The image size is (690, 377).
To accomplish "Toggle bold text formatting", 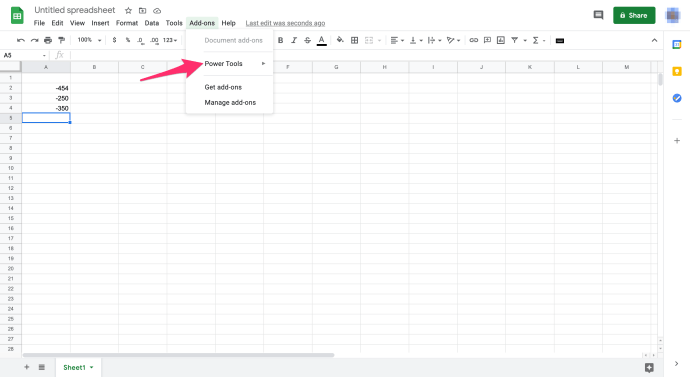I will click(280, 40).
